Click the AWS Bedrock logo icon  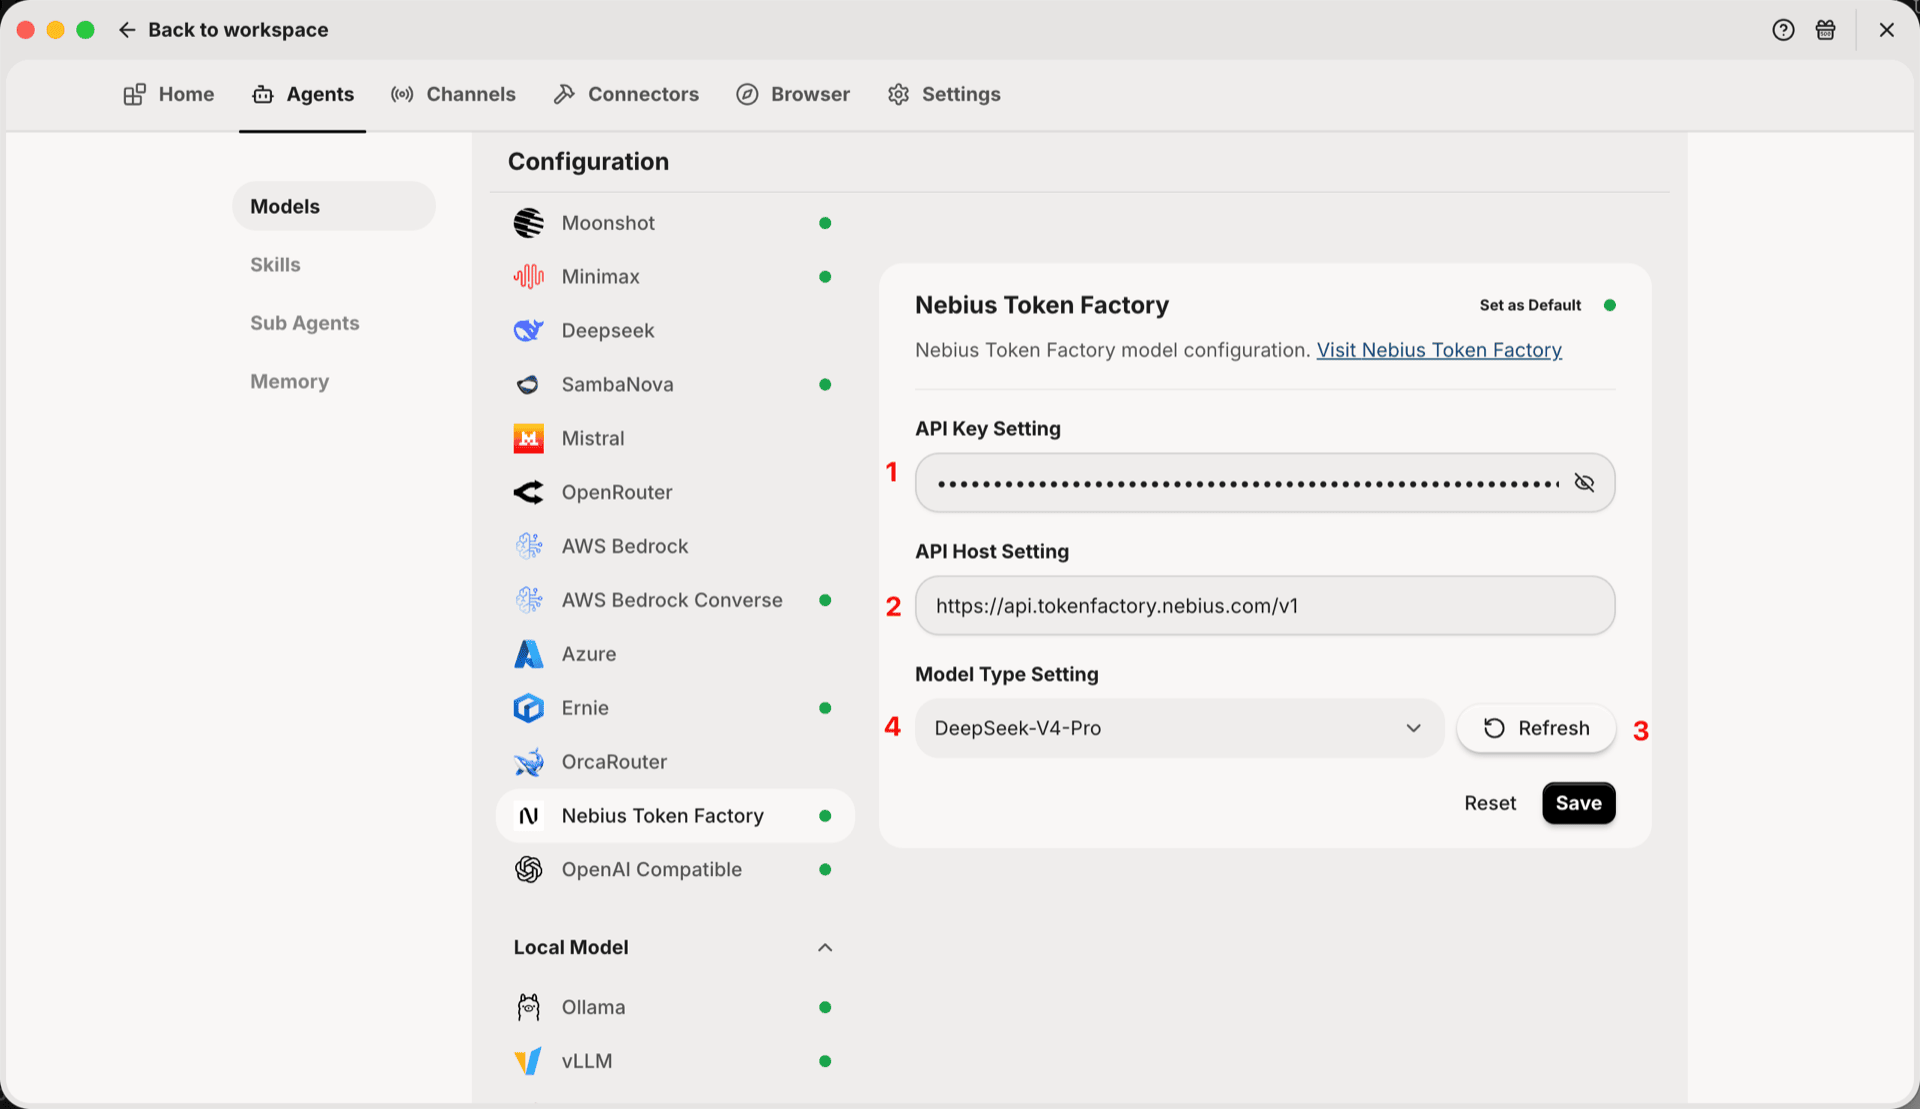pyautogui.click(x=528, y=546)
